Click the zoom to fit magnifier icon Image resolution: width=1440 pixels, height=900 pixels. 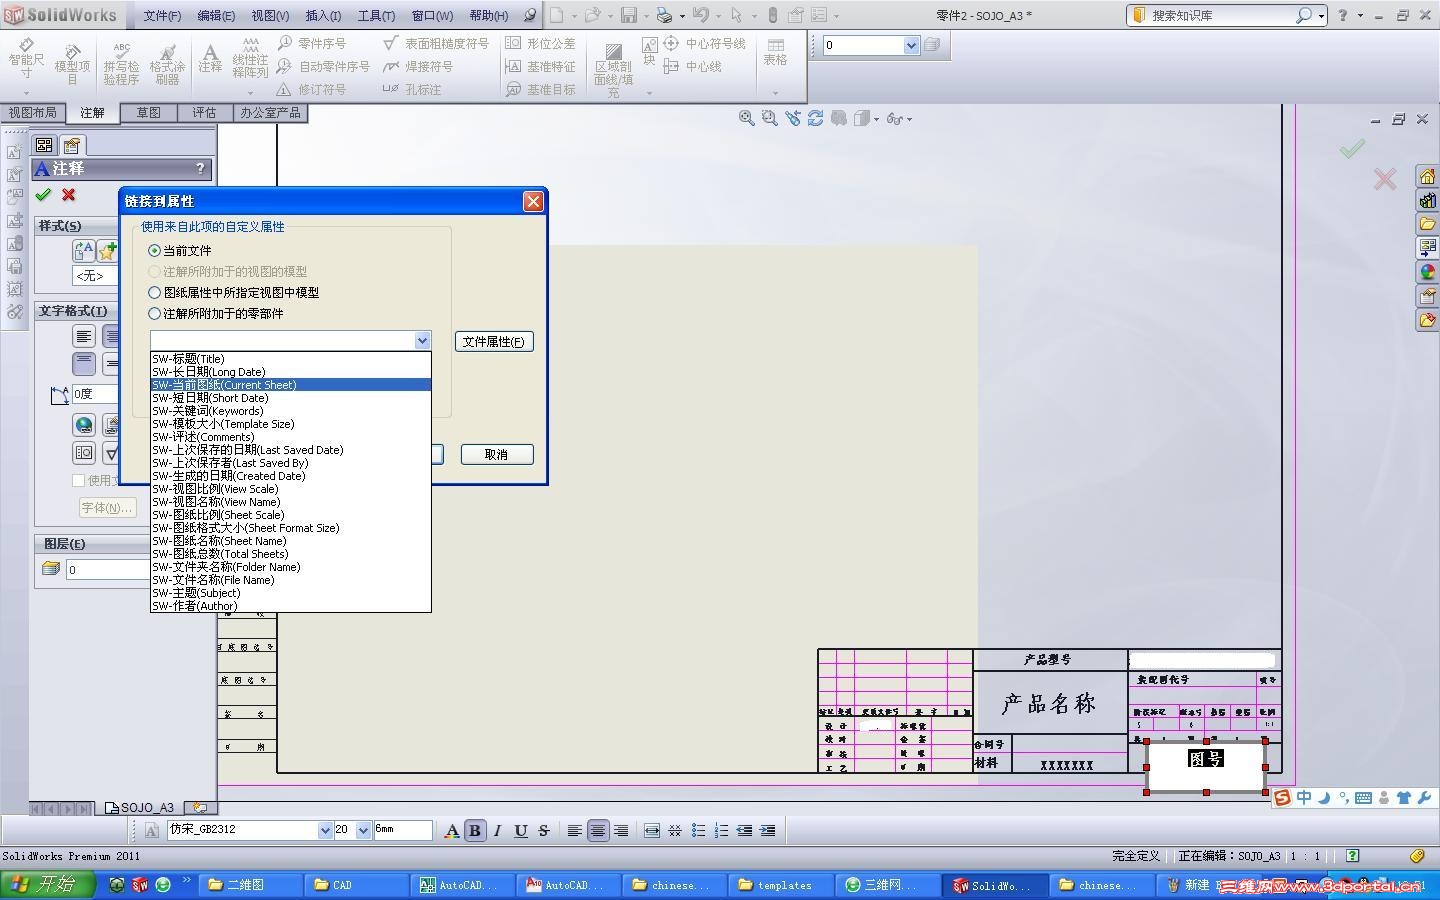click(746, 118)
